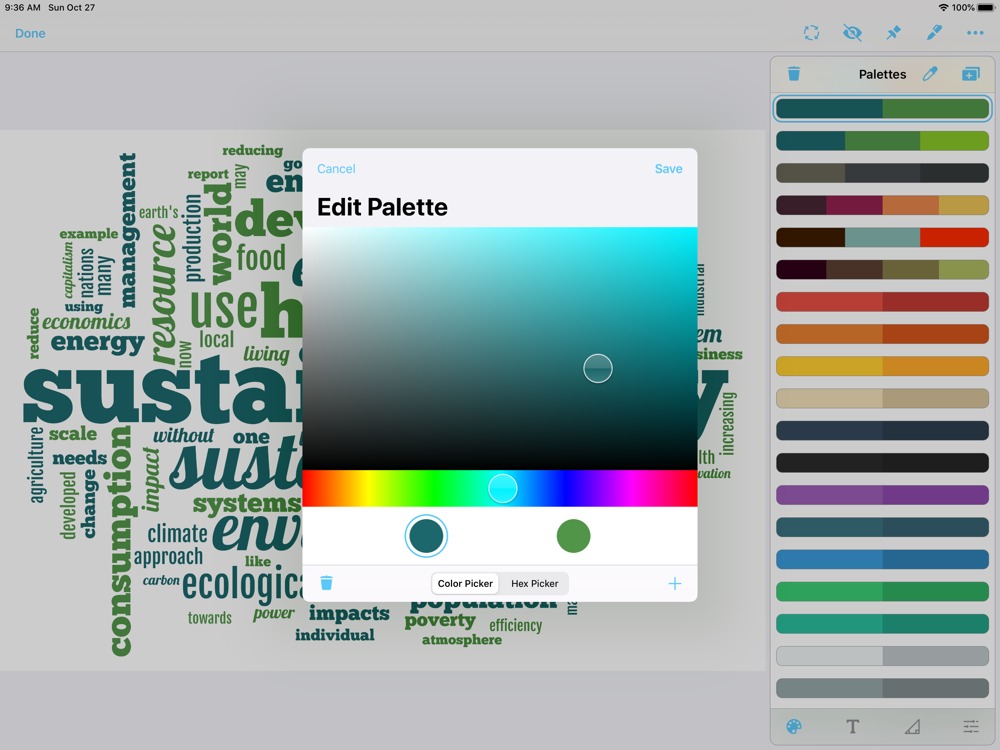Choose the dark gray bottom palette
The width and height of the screenshot is (1000, 750).
883,688
